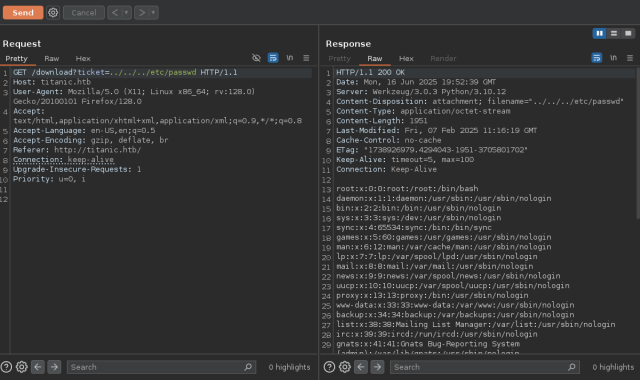Click the Cache-Control: no-cache header

click(x=389, y=140)
